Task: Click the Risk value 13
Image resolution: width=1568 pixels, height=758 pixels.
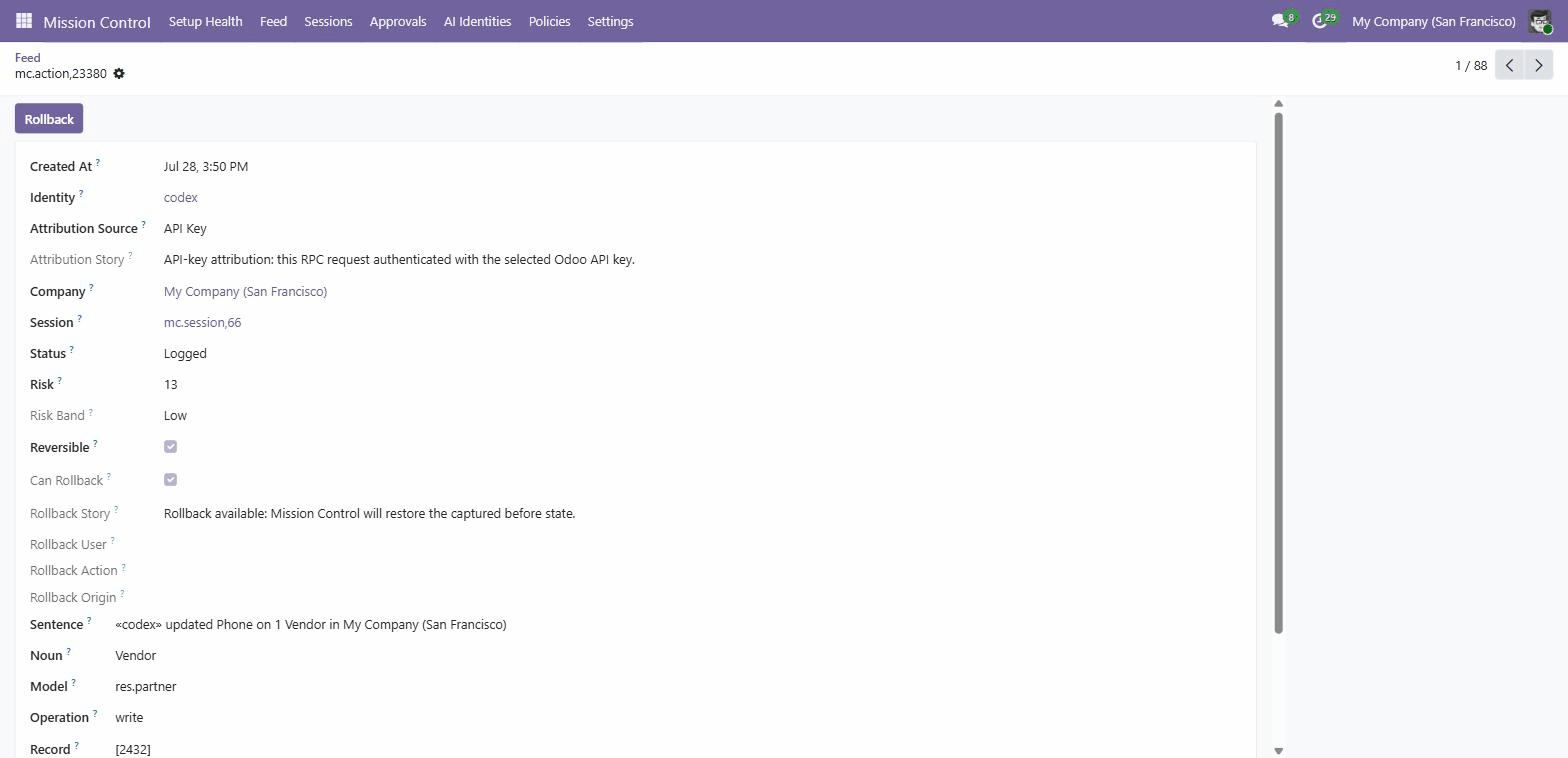Action: pos(171,384)
